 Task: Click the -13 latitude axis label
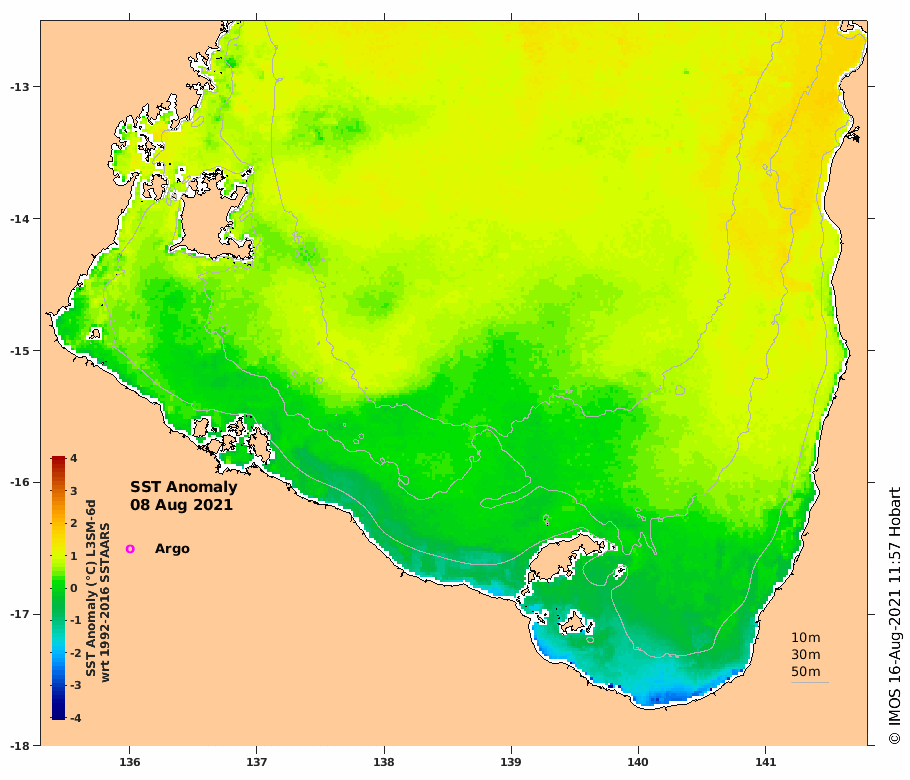(x=18, y=87)
